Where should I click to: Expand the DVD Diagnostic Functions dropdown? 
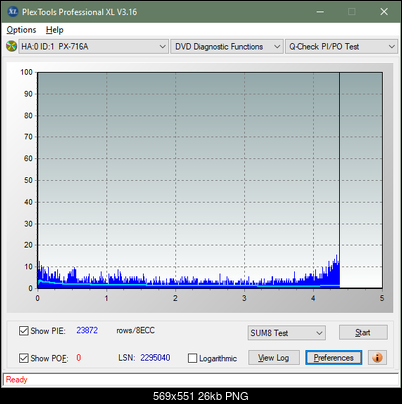coord(227,47)
